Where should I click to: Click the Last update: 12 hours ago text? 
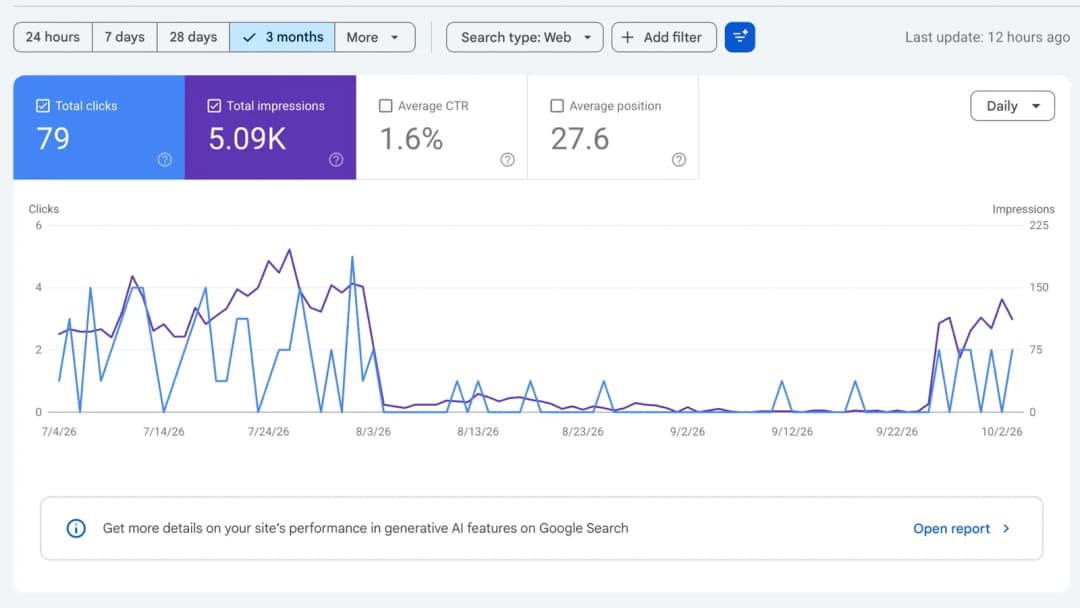click(987, 37)
